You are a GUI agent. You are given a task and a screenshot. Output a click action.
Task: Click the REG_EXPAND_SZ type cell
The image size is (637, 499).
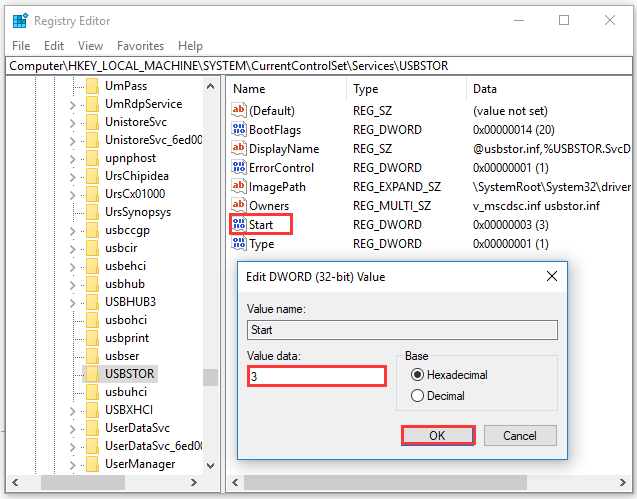pyautogui.click(x=396, y=187)
